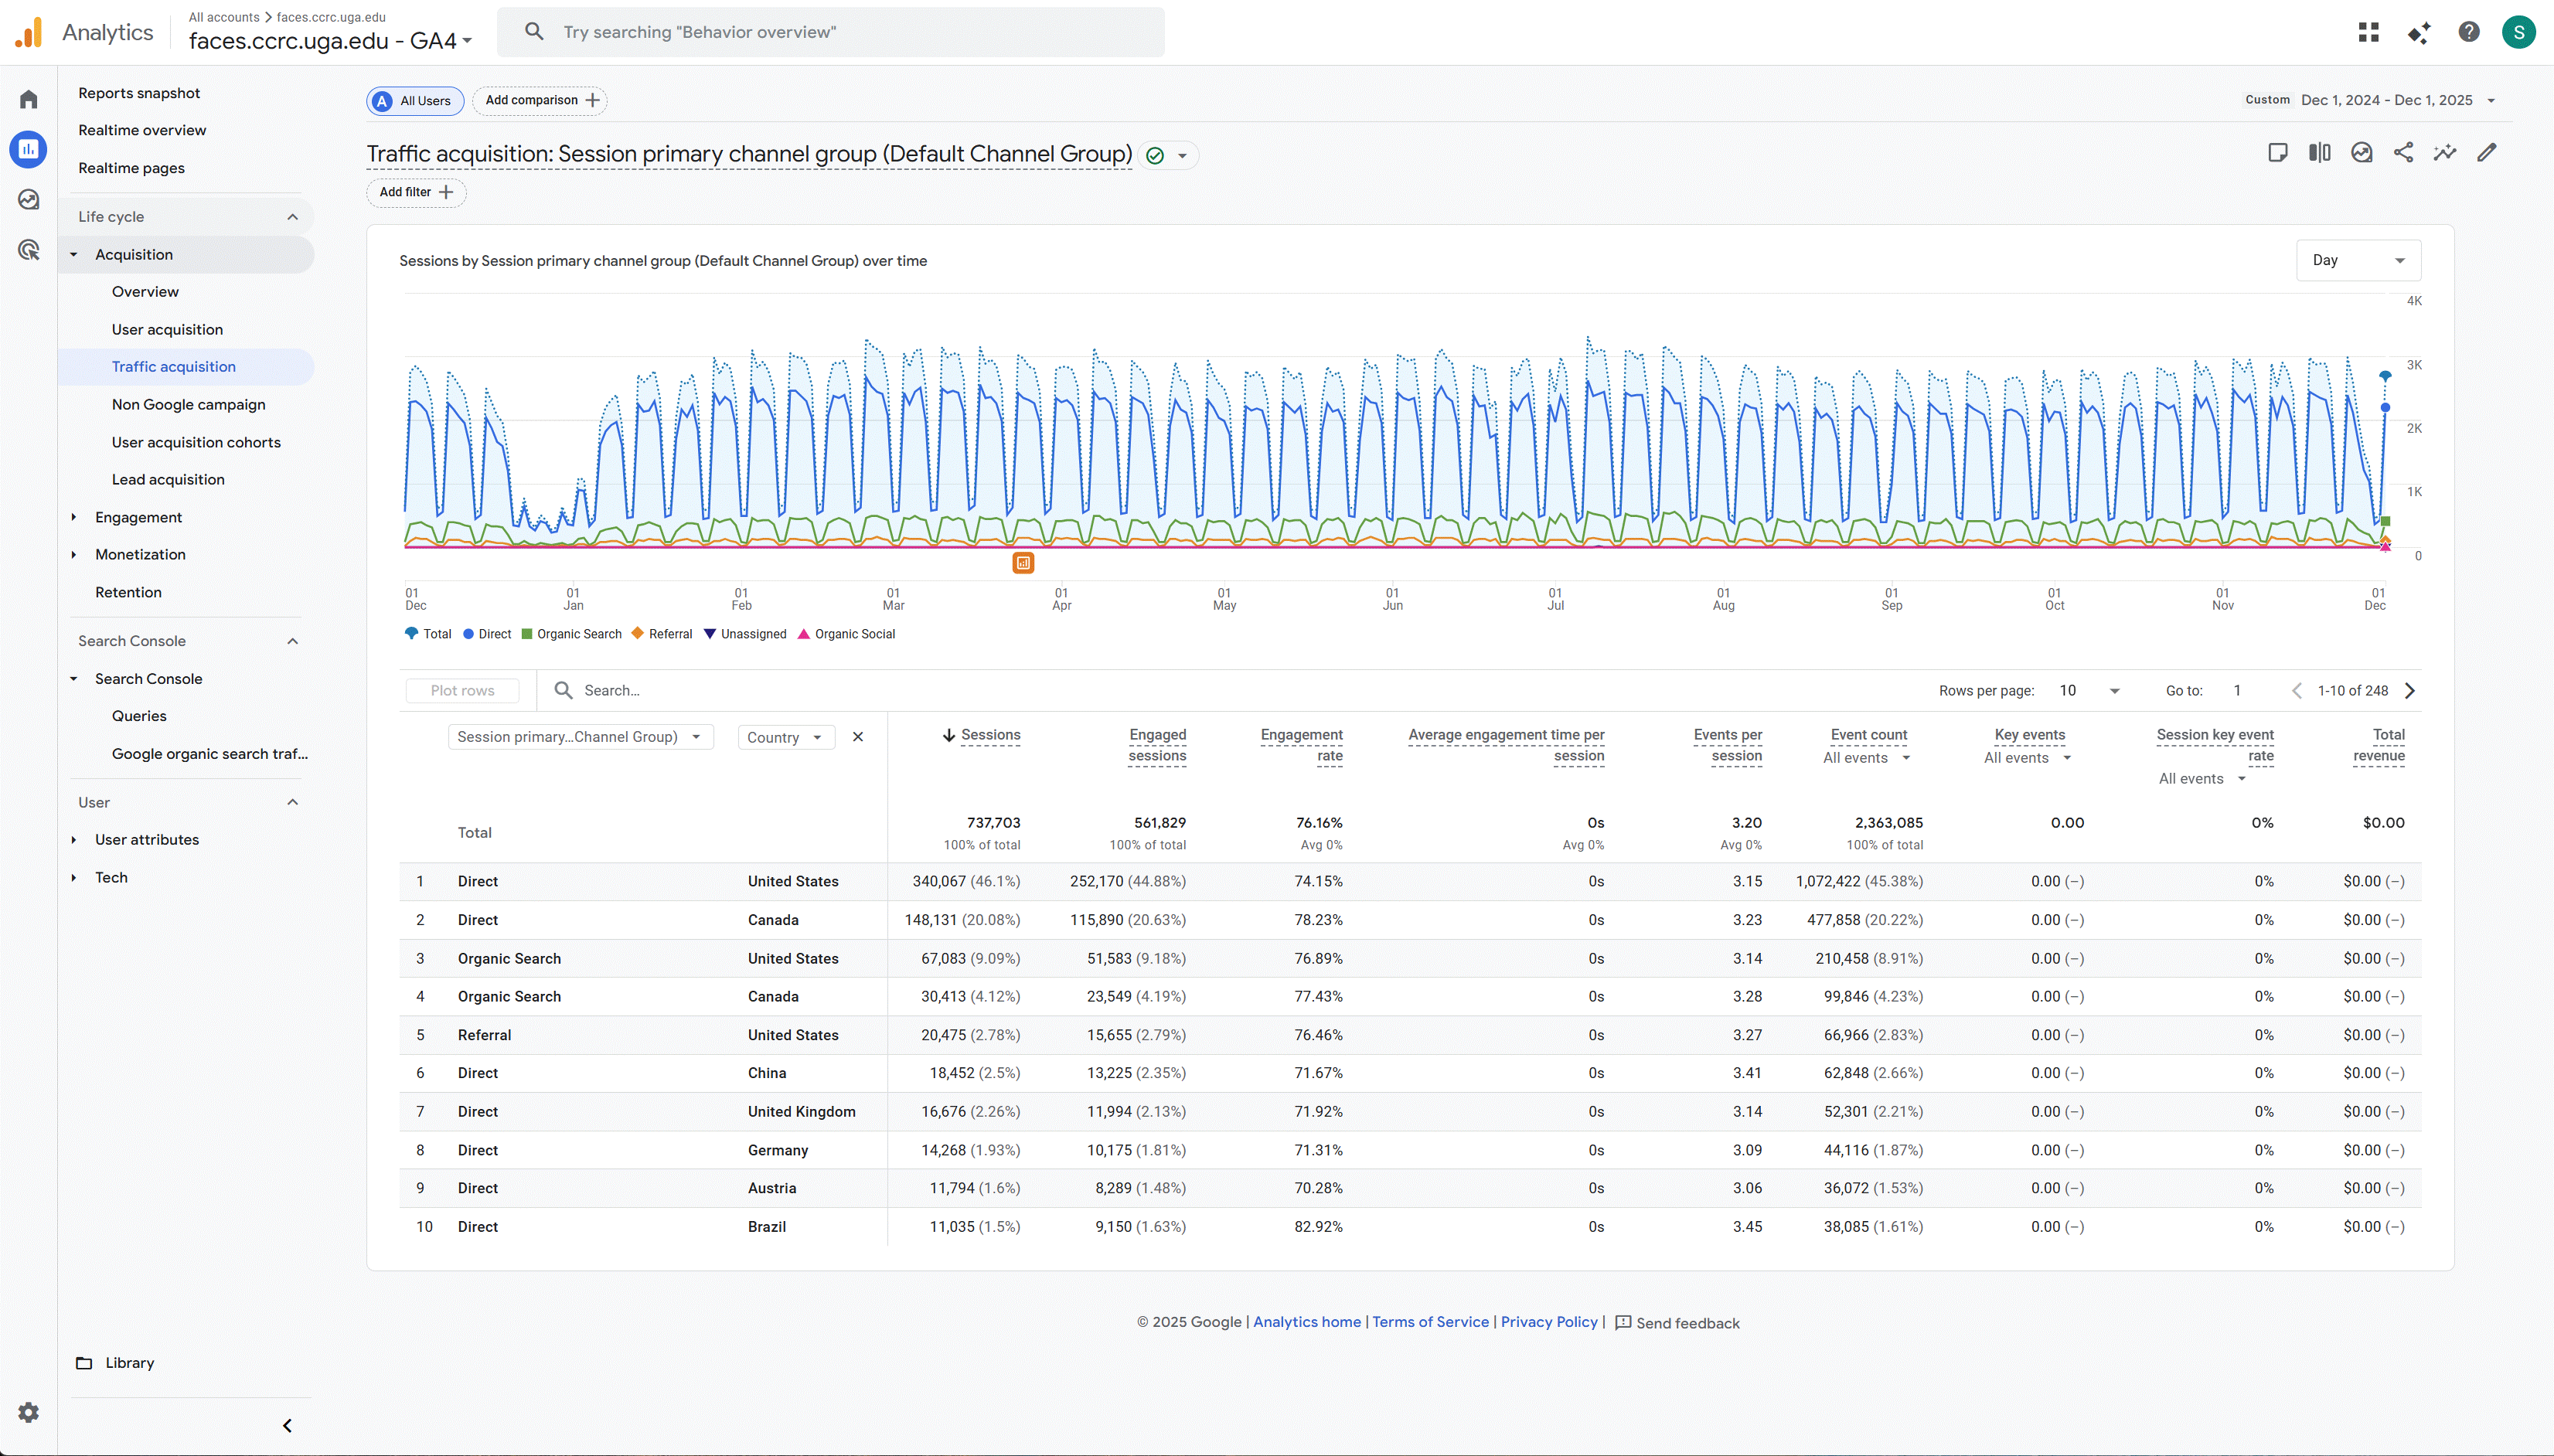Click the annotation marker on chart timeline
The height and width of the screenshot is (1456, 2554).
pyautogui.click(x=1023, y=563)
